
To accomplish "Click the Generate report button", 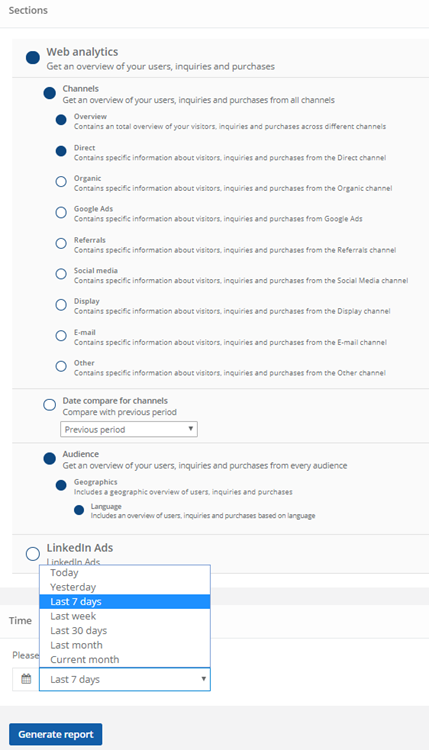I will pos(55,734).
